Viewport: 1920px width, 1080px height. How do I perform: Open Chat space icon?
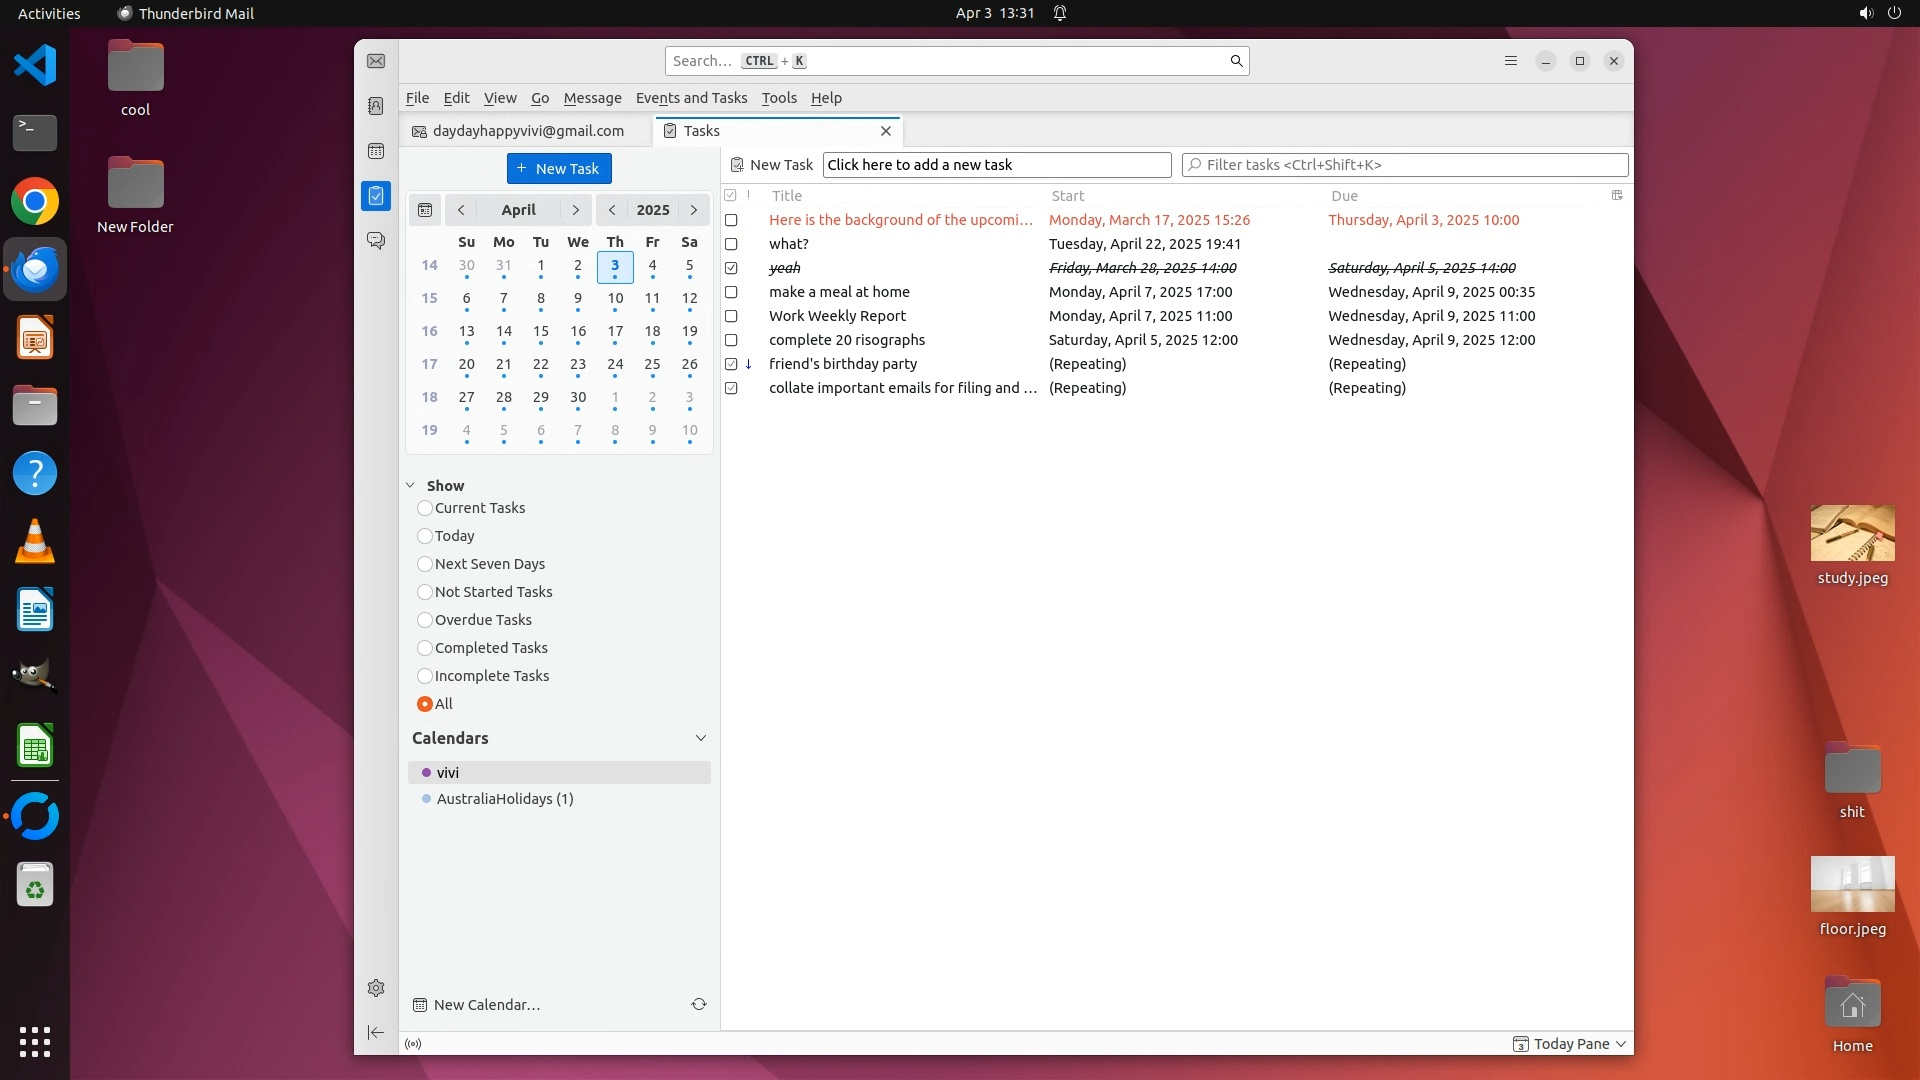376,241
